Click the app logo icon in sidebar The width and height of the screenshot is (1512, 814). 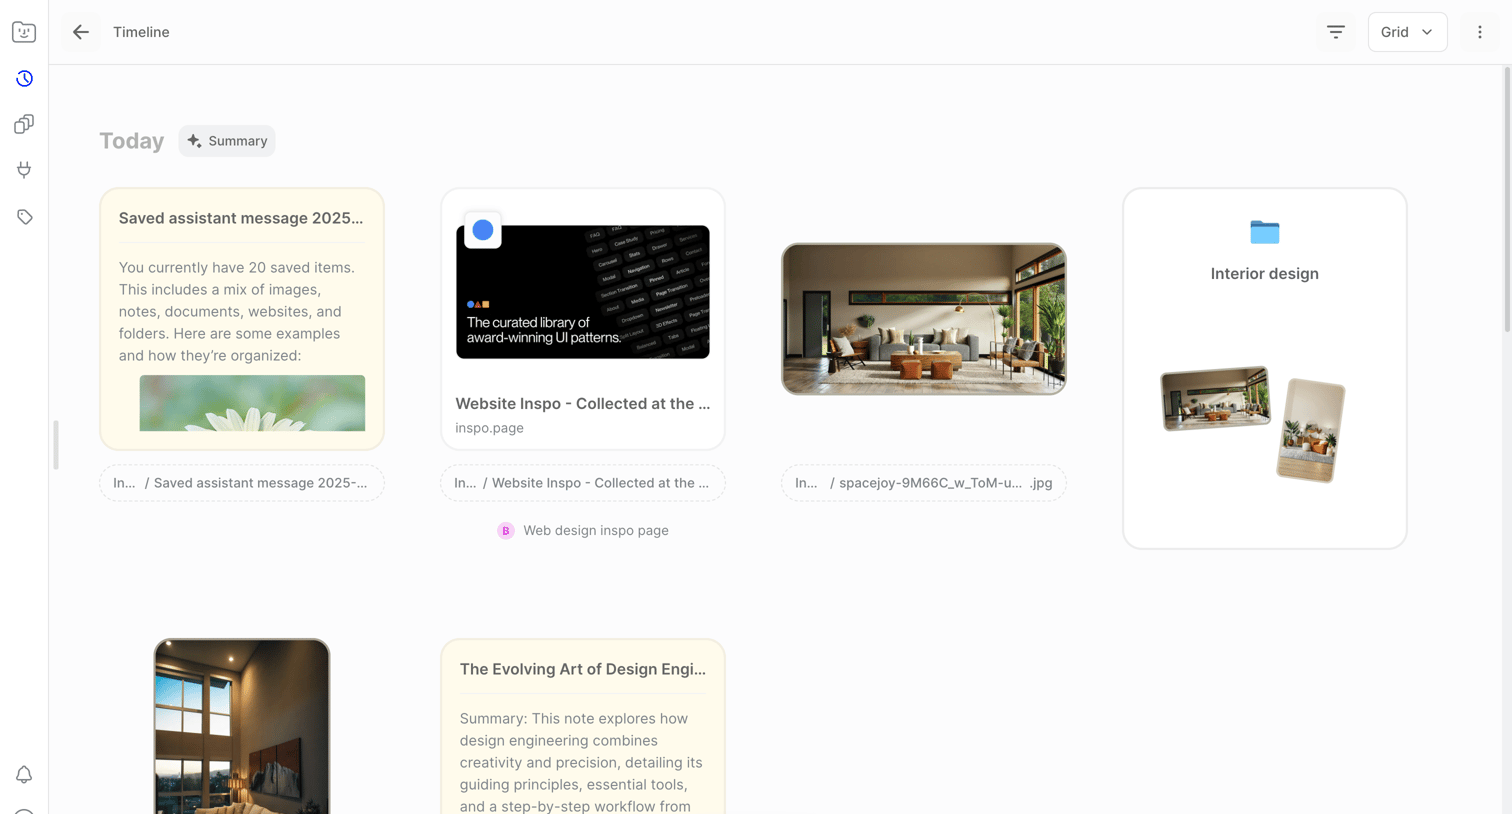click(24, 32)
